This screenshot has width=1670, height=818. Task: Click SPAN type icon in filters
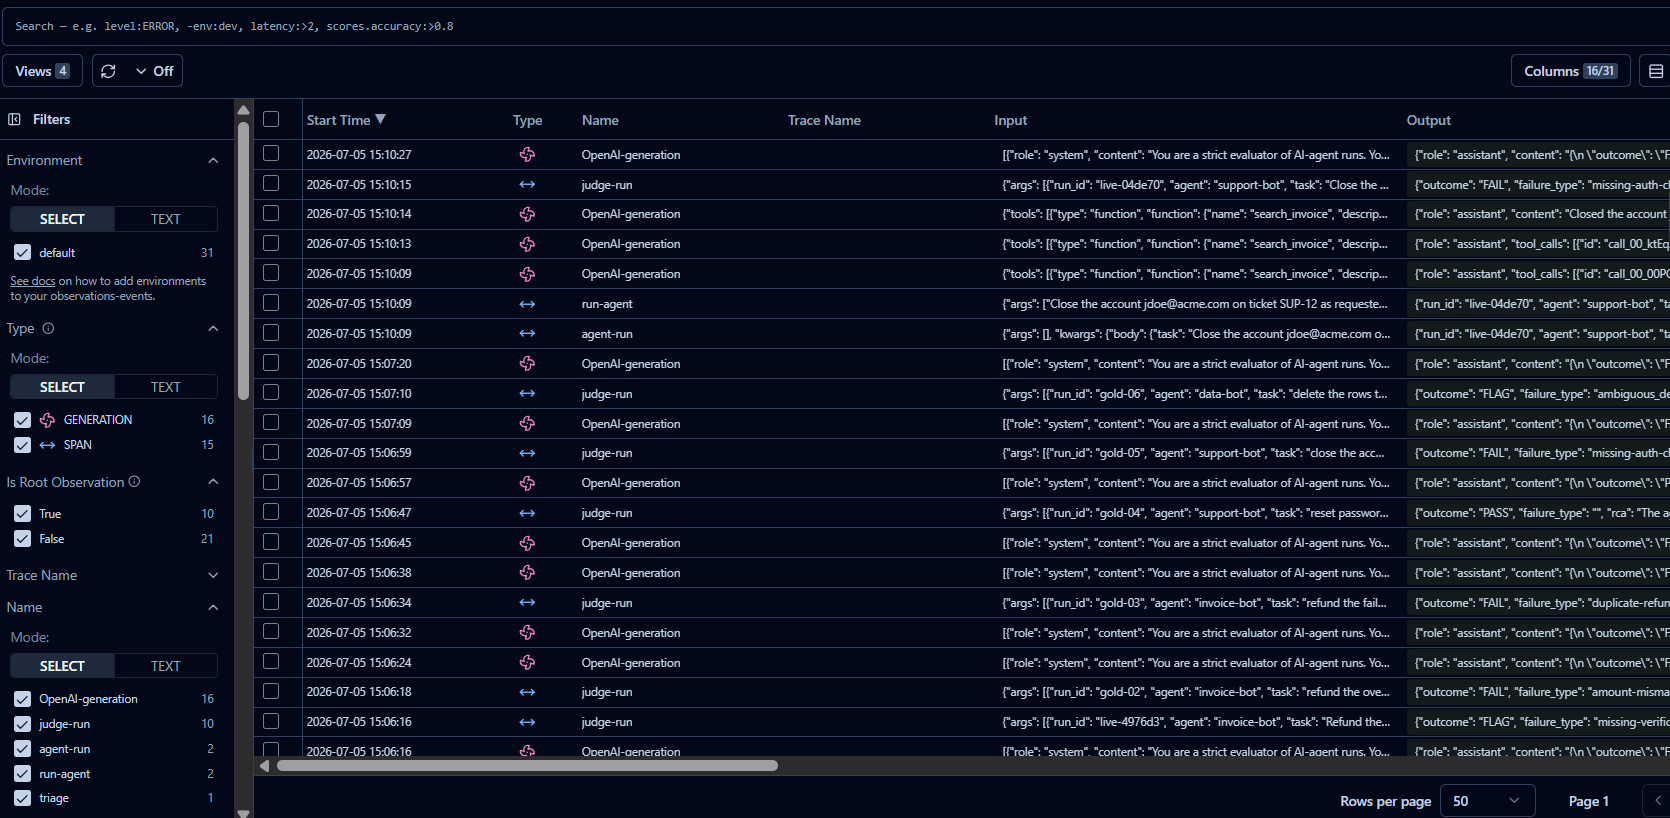point(47,445)
